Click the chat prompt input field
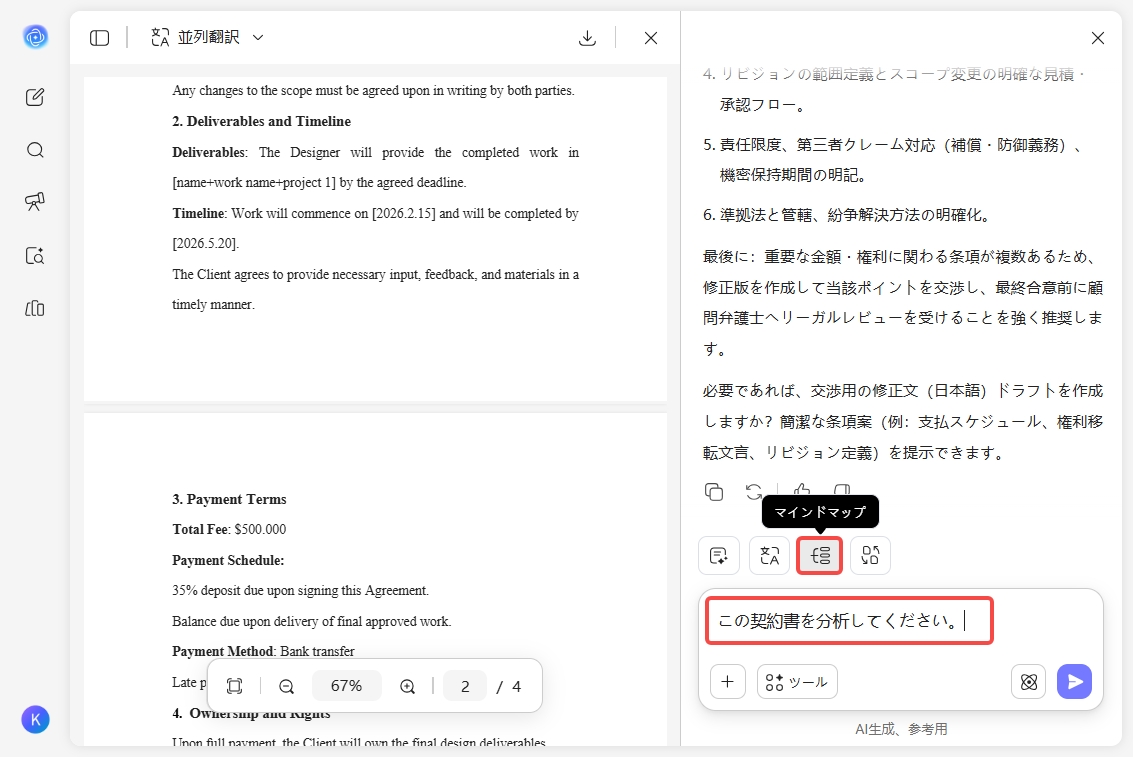Screen dimensions: 1133x757 point(848,620)
